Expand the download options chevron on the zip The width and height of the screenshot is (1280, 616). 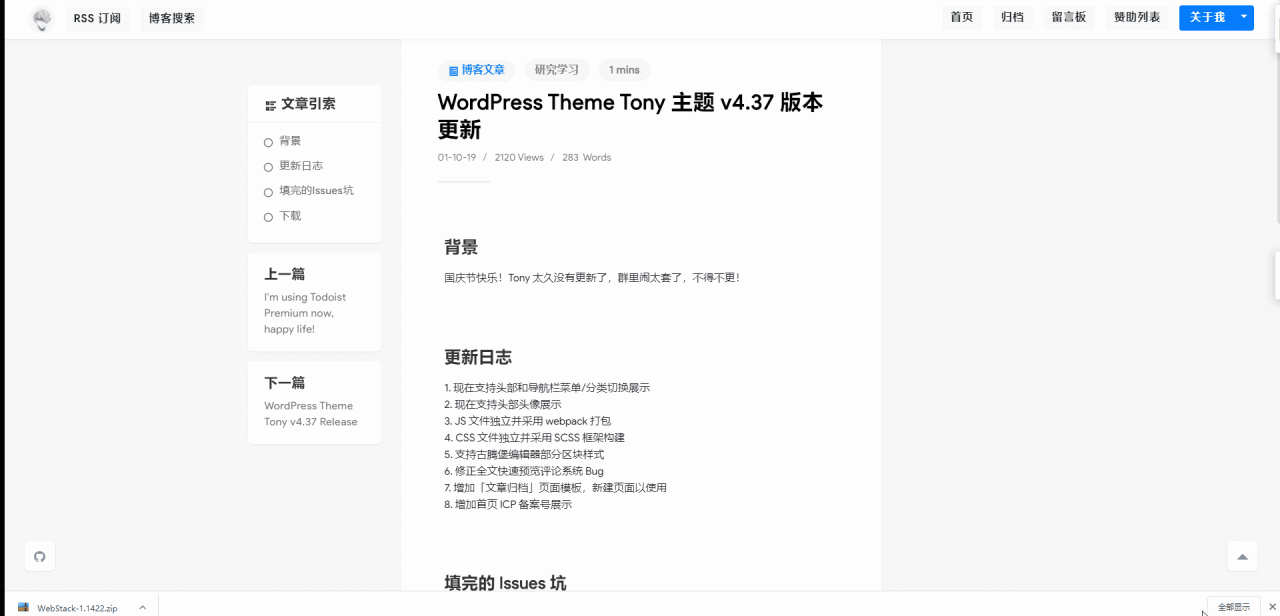142,607
